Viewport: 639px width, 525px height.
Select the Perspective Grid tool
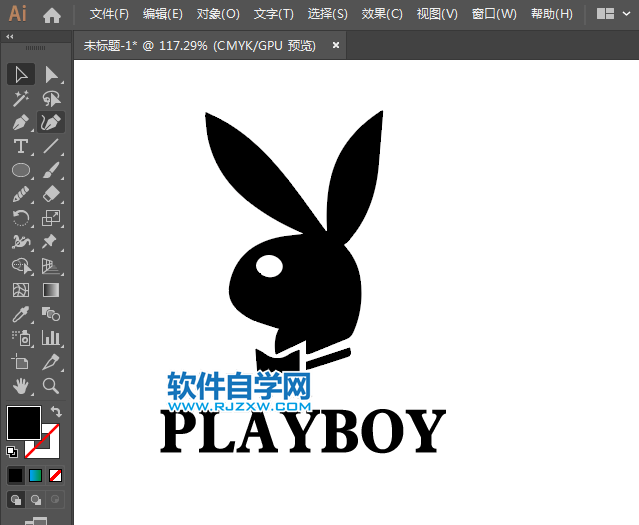click(x=51, y=266)
